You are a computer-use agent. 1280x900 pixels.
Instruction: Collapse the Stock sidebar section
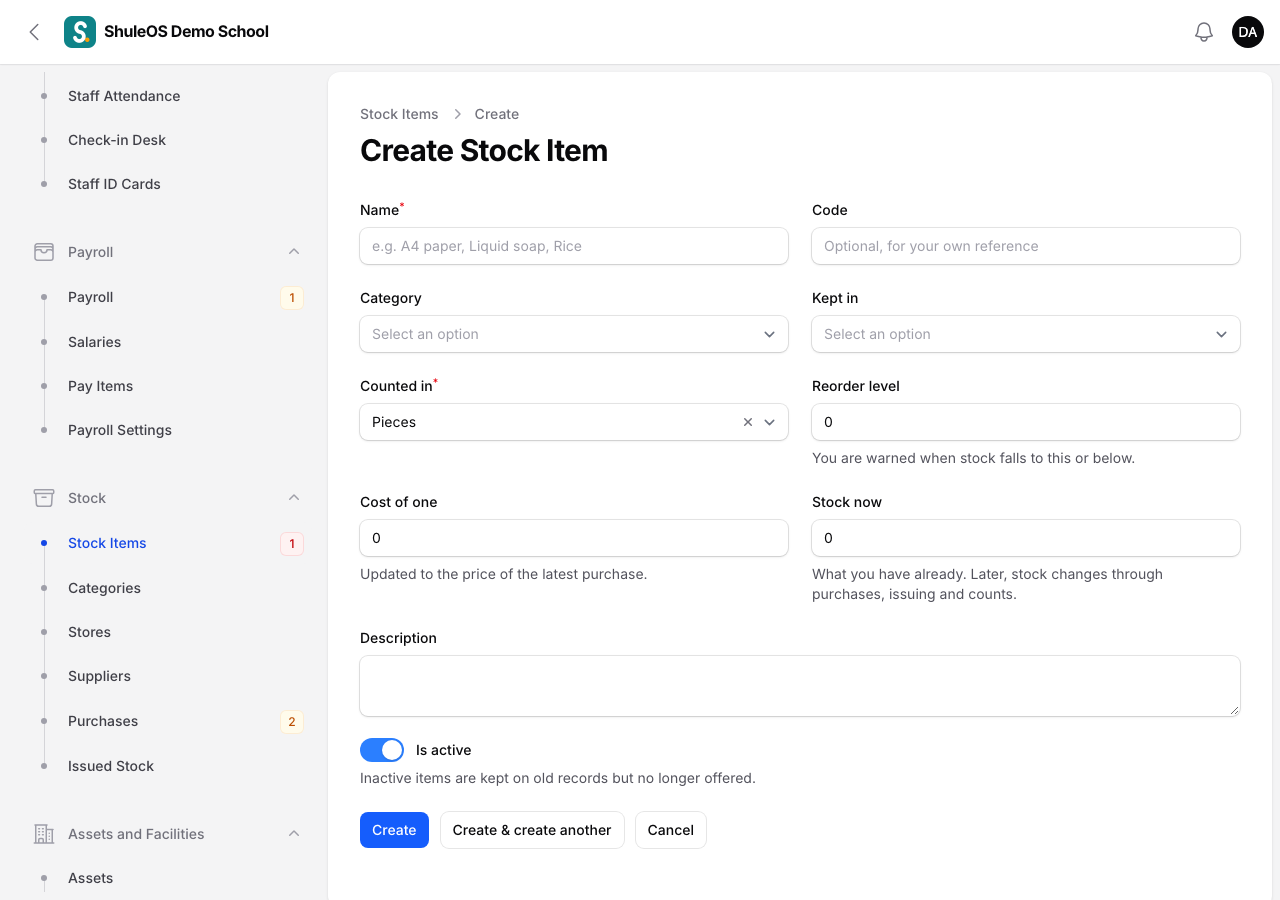[294, 498]
